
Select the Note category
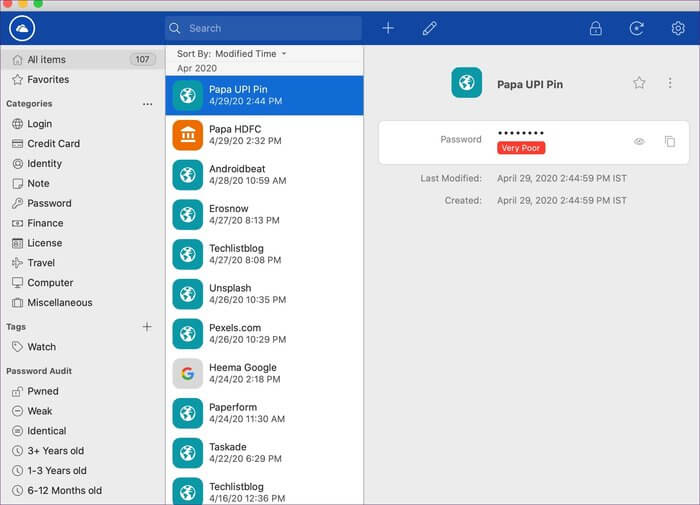pyautogui.click(x=81, y=184)
